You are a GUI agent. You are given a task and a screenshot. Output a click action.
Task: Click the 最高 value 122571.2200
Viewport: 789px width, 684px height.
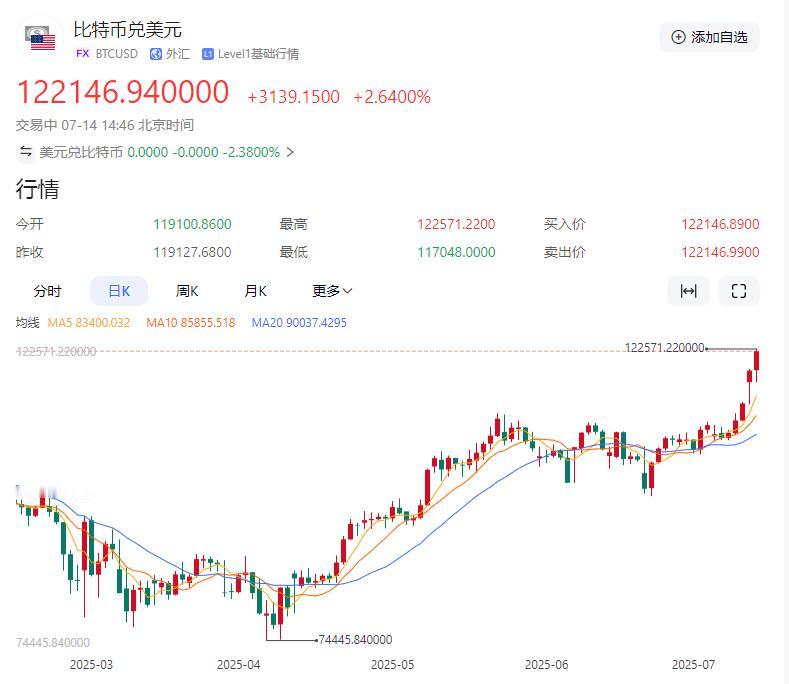click(x=456, y=224)
